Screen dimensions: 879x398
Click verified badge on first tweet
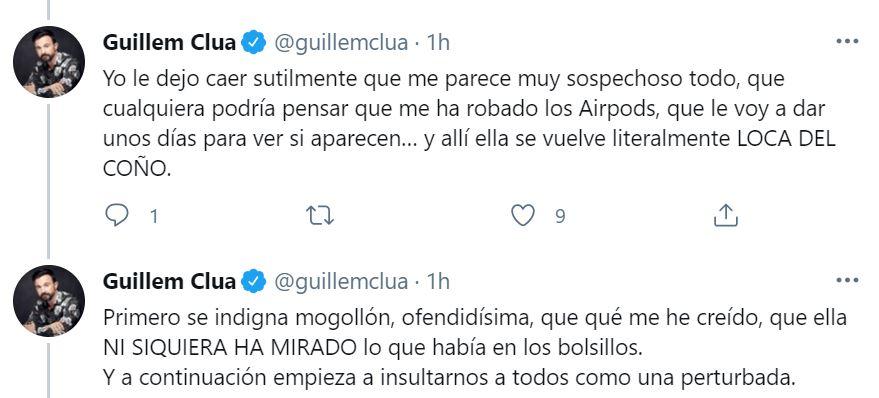(x=254, y=43)
